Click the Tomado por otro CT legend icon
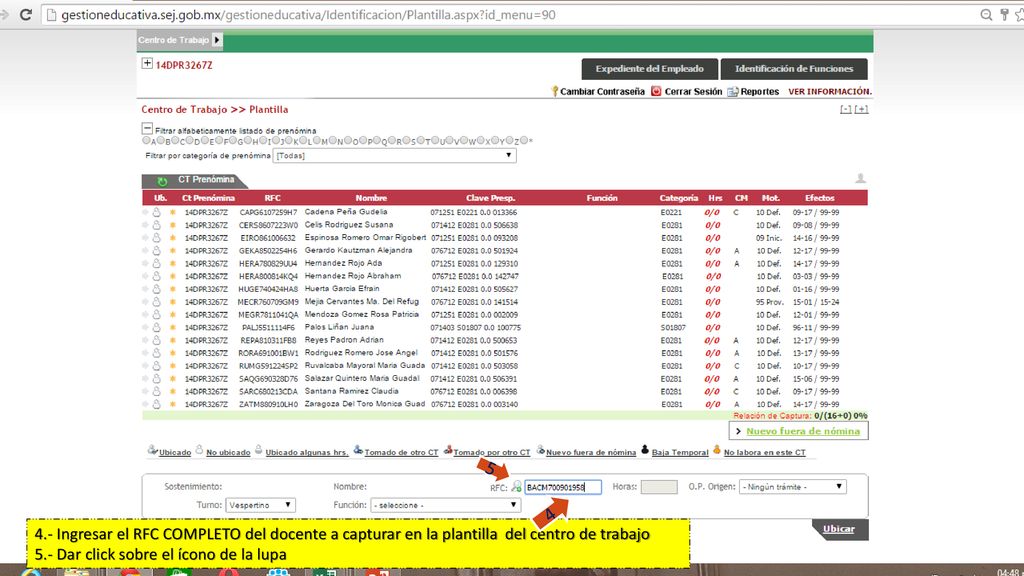Viewport: 1024px width, 576px height. (448, 450)
